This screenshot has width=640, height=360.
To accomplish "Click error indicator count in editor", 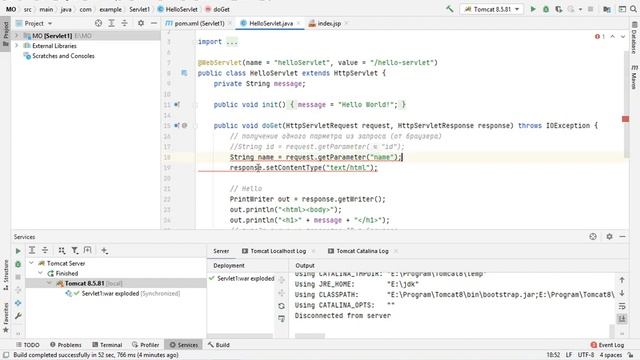I will click(600, 36).
